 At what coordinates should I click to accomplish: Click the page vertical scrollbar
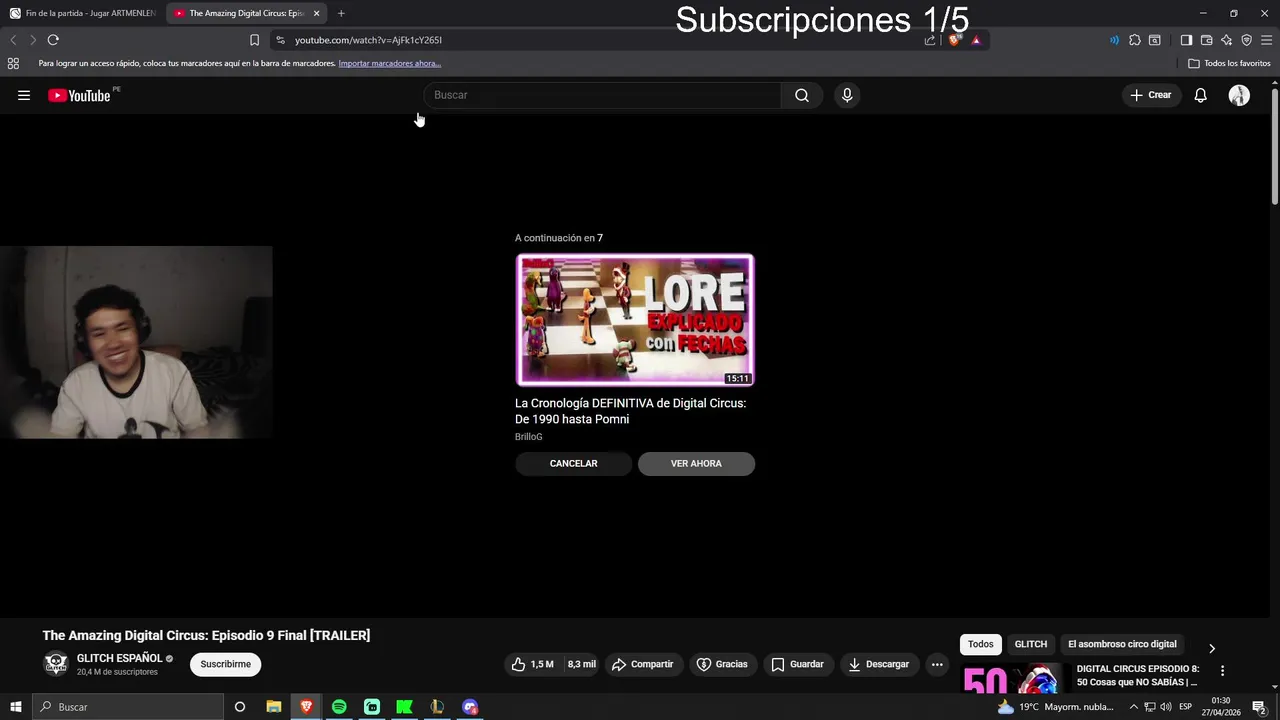1275,148
